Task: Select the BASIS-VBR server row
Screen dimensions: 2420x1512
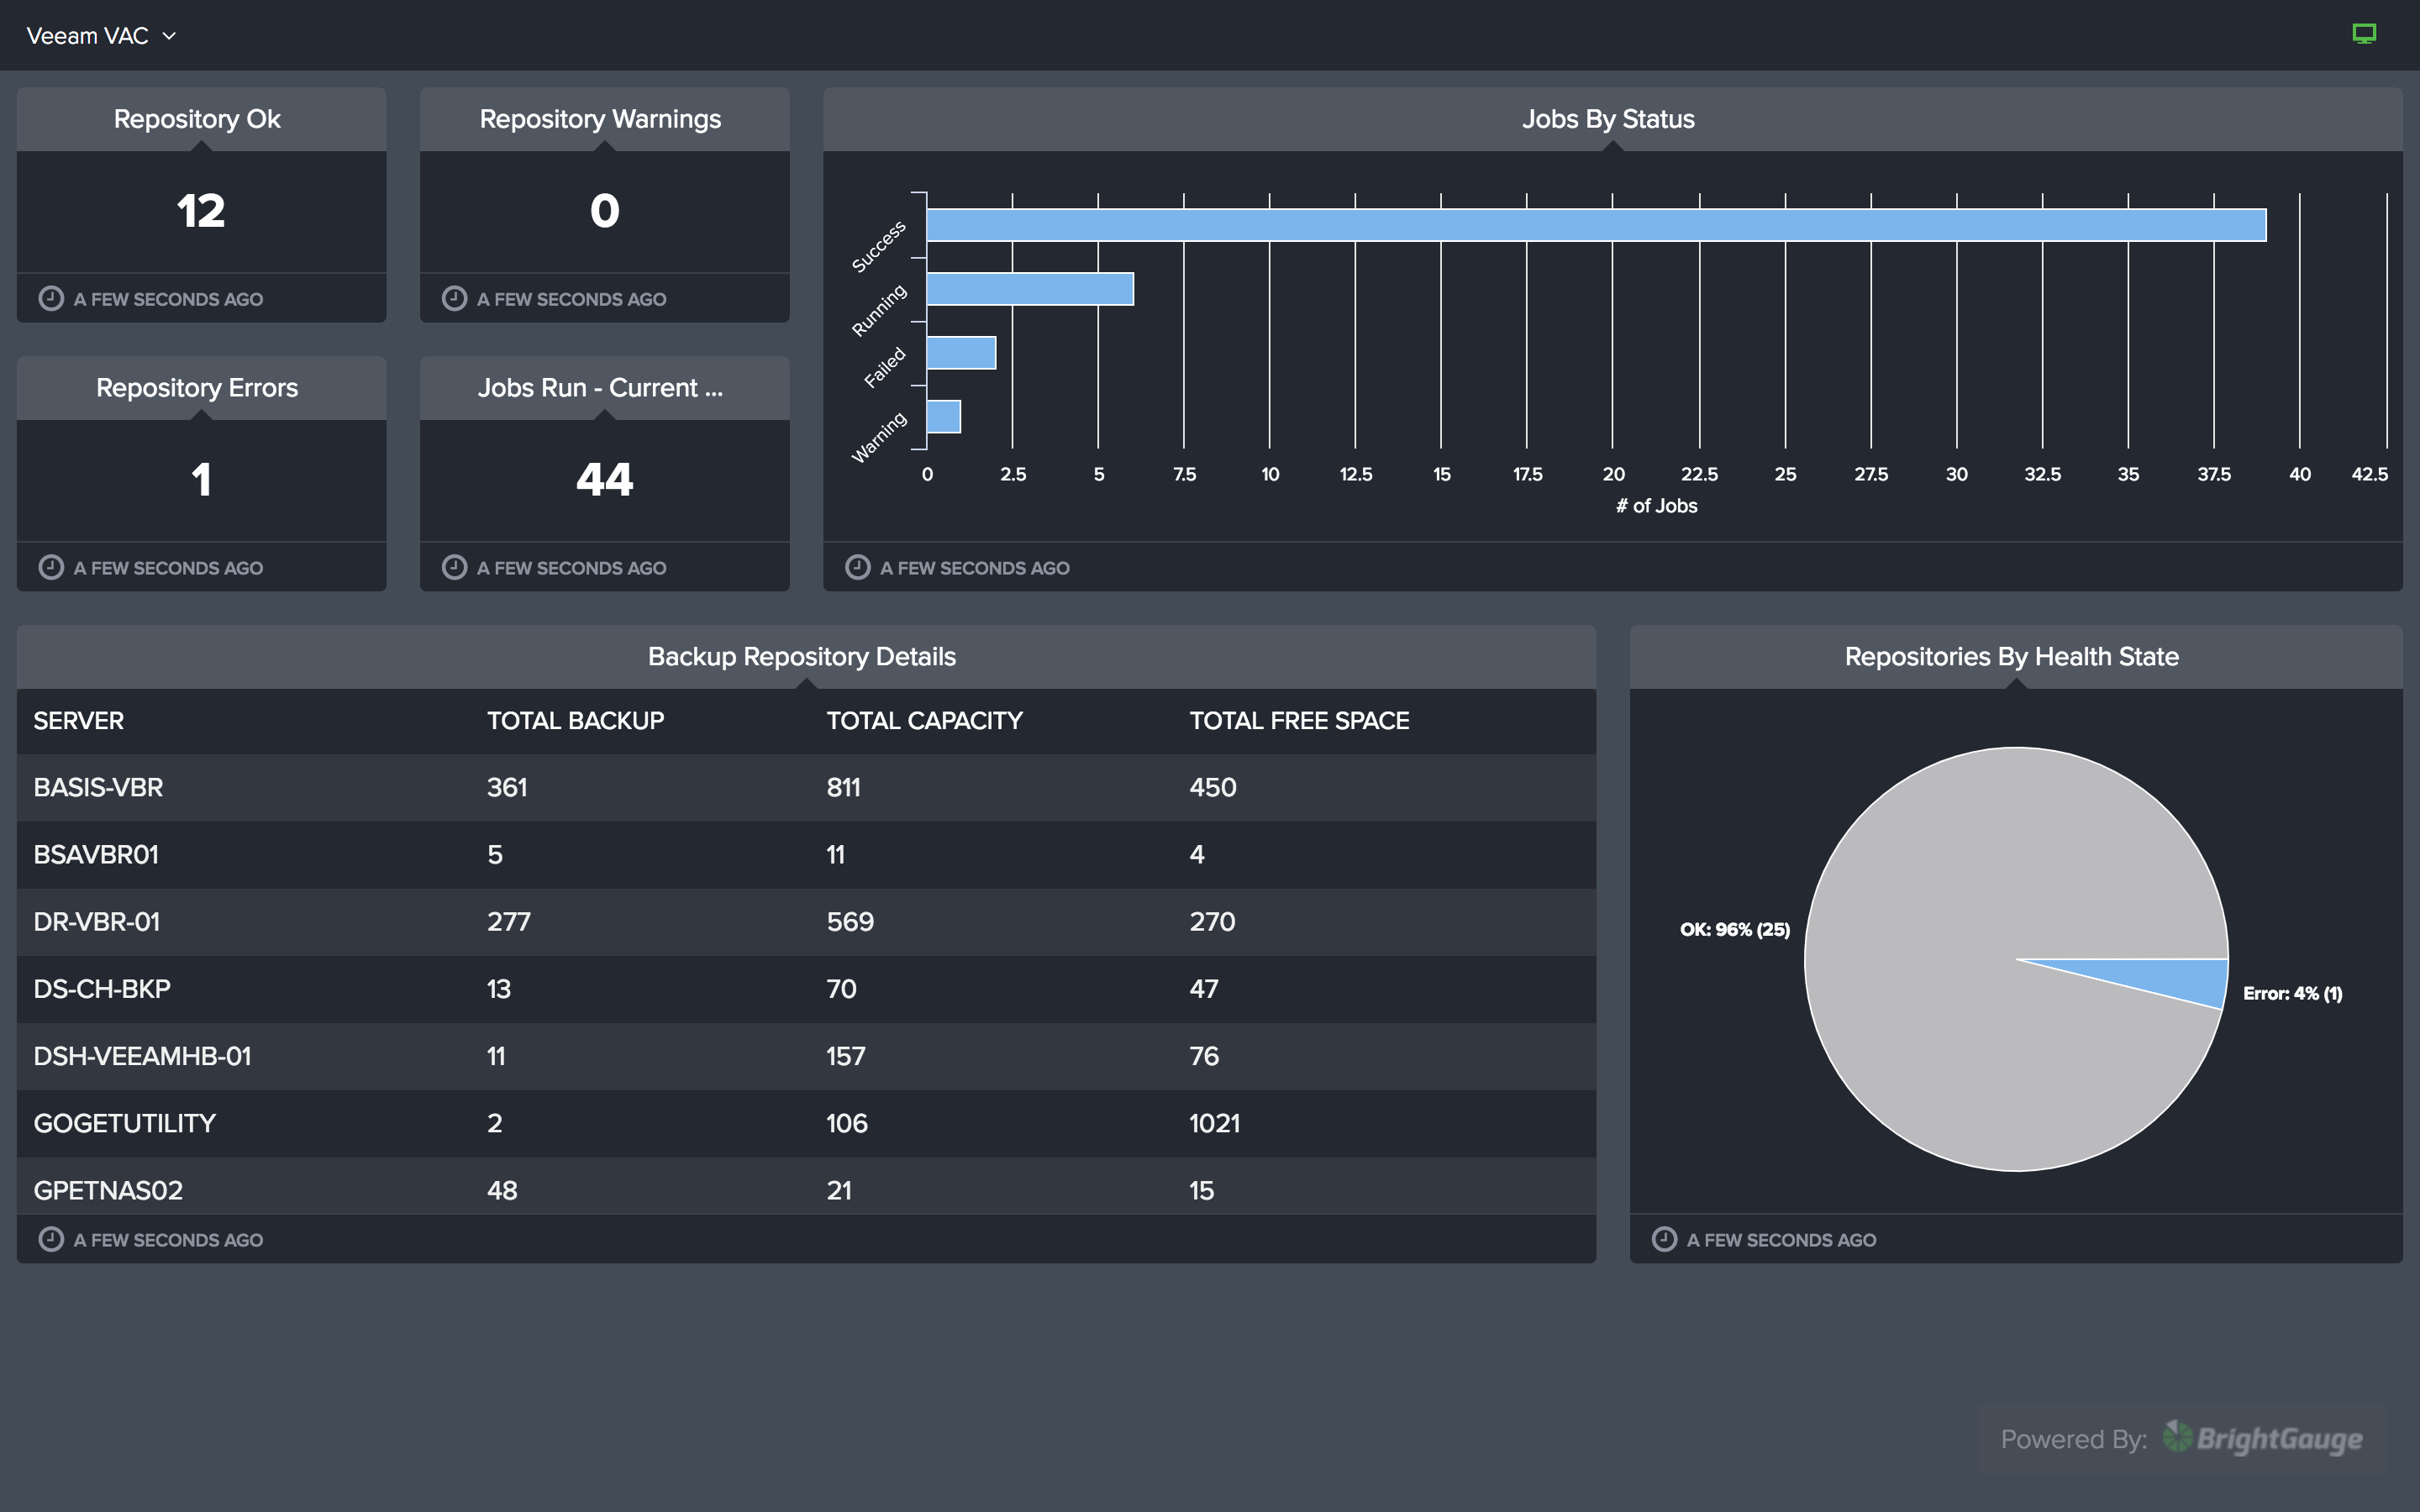Action: (806, 788)
